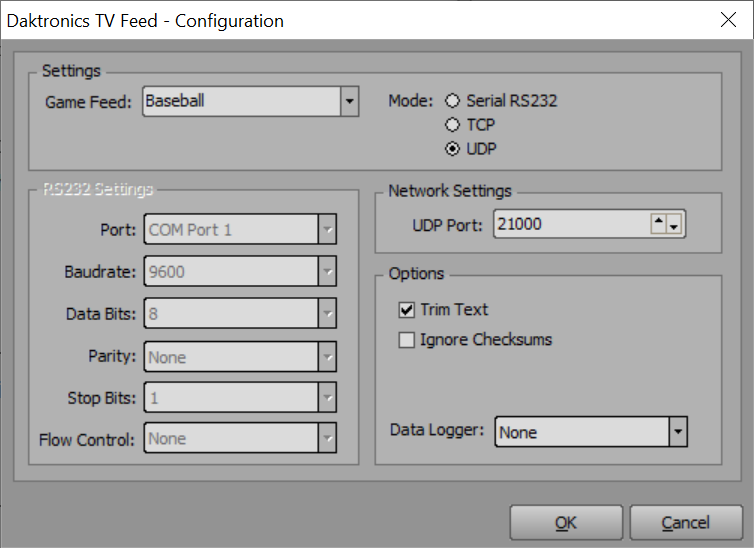Click the Parity label
754x548 pixels.
[x=112, y=357]
